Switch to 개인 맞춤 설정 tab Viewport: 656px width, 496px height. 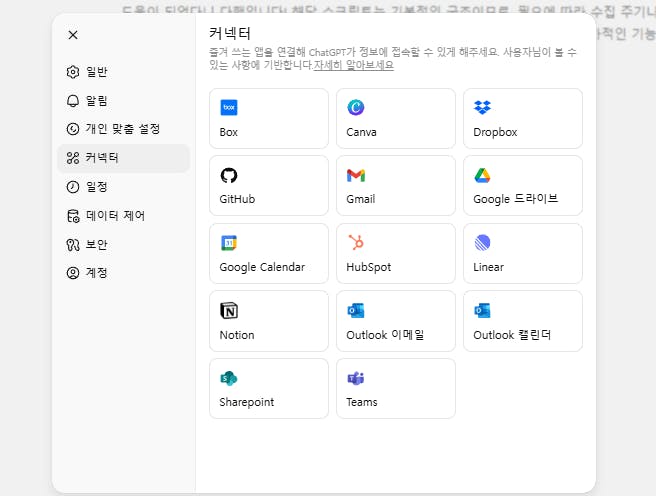point(123,129)
